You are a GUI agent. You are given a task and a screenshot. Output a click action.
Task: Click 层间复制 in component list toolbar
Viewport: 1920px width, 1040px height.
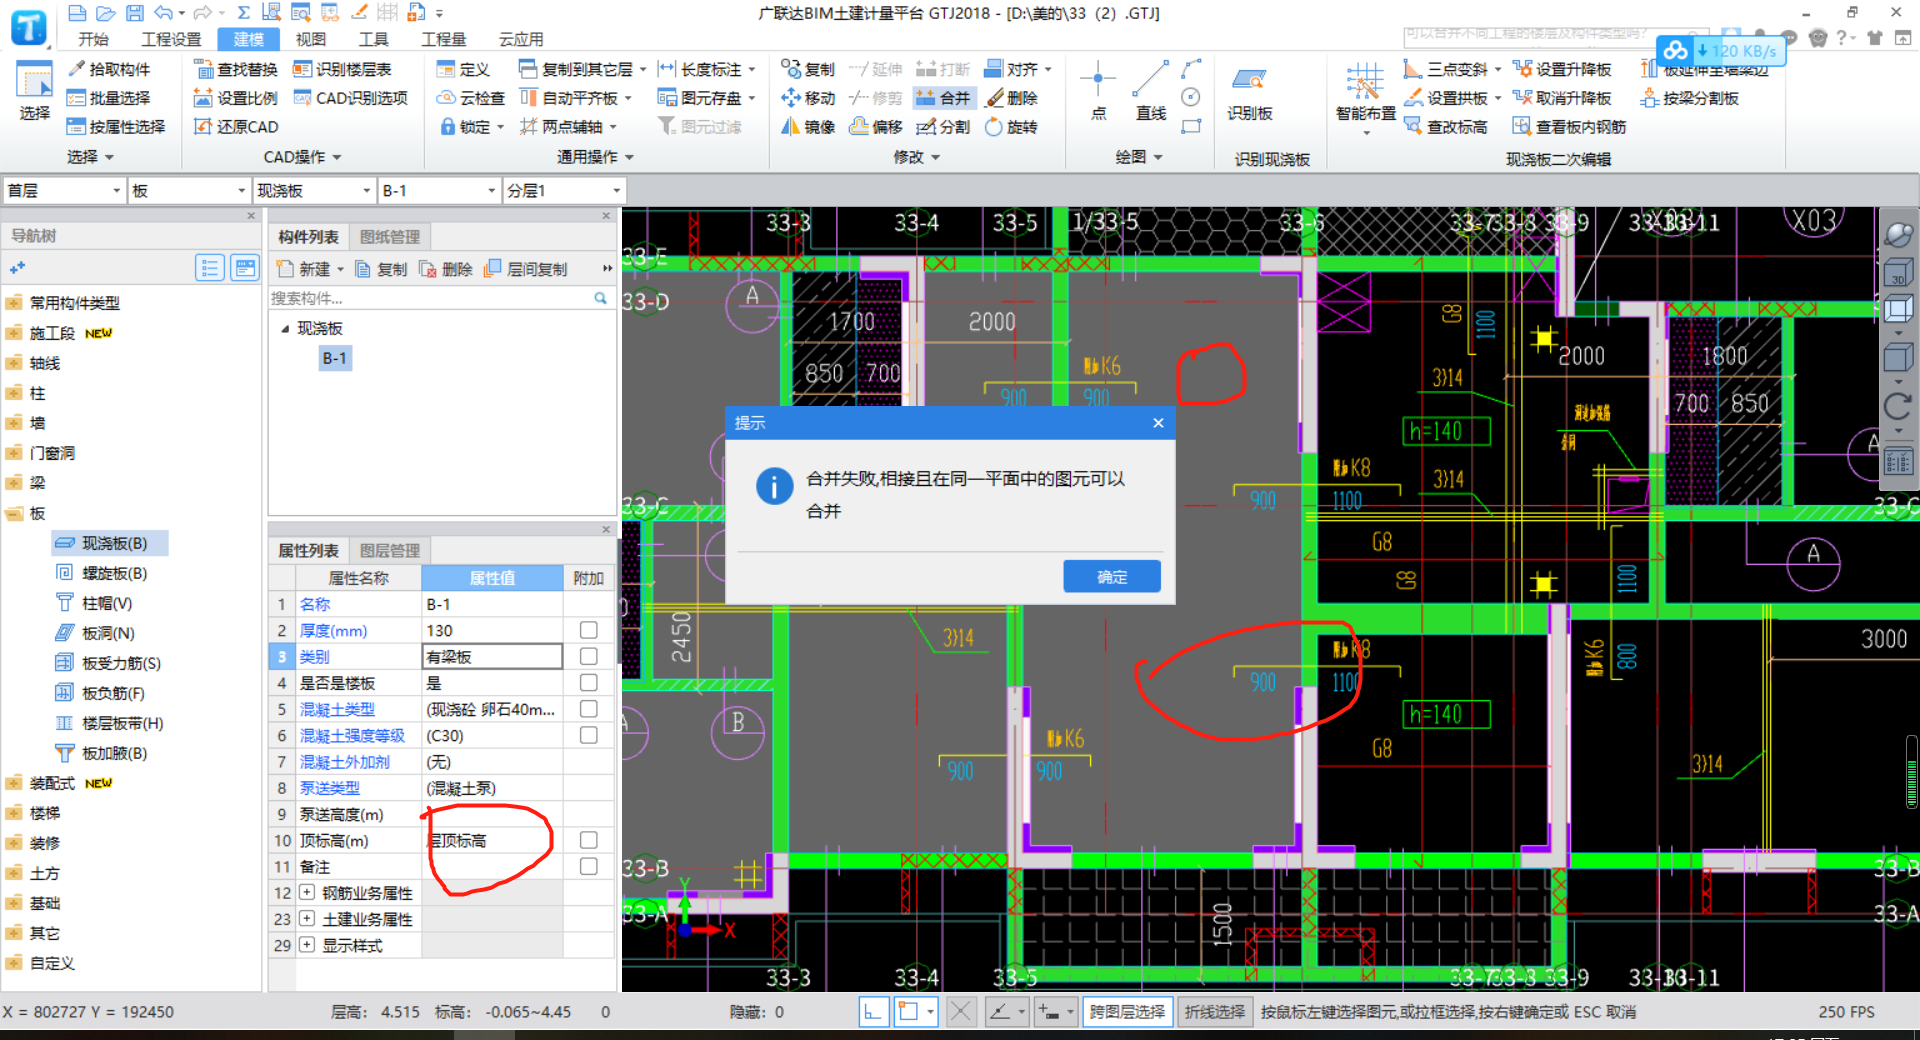[x=526, y=269]
